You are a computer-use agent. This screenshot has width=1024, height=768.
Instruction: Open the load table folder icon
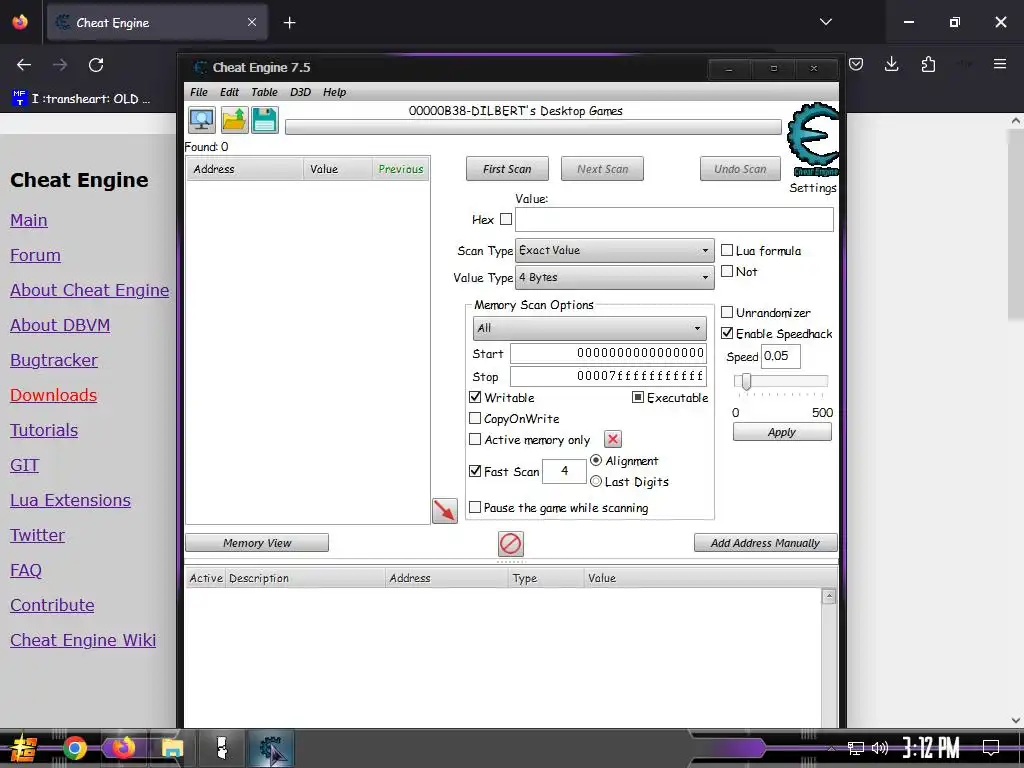tap(234, 120)
